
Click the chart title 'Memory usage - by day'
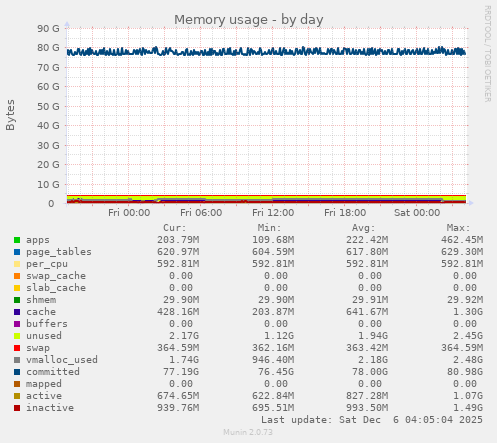[x=249, y=20]
